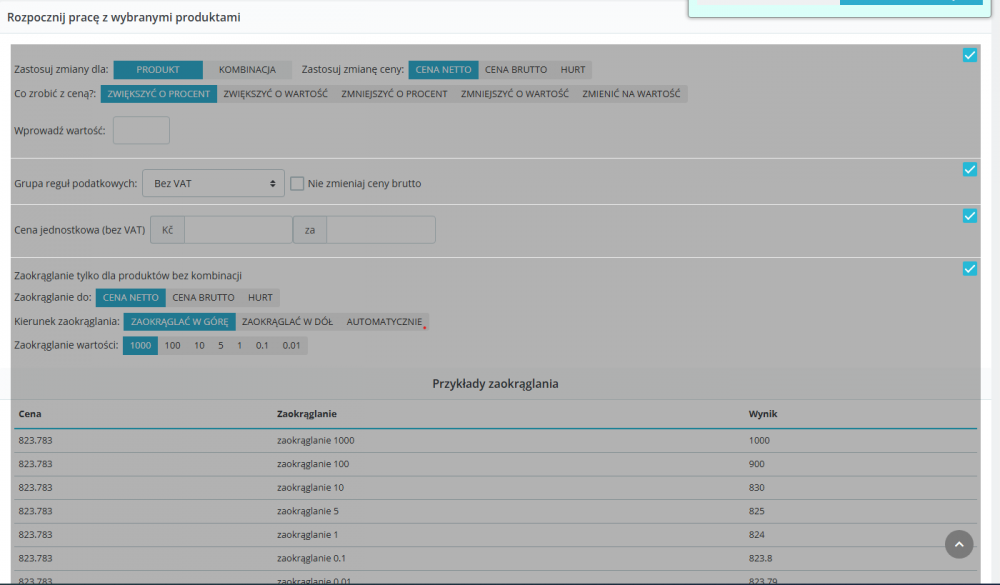Image resolution: width=1000 pixels, height=585 pixels.
Task: Select ZWIĘKSZYĆ O WARTOŚĆ option
Action: pyautogui.click(x=276, y=94)
